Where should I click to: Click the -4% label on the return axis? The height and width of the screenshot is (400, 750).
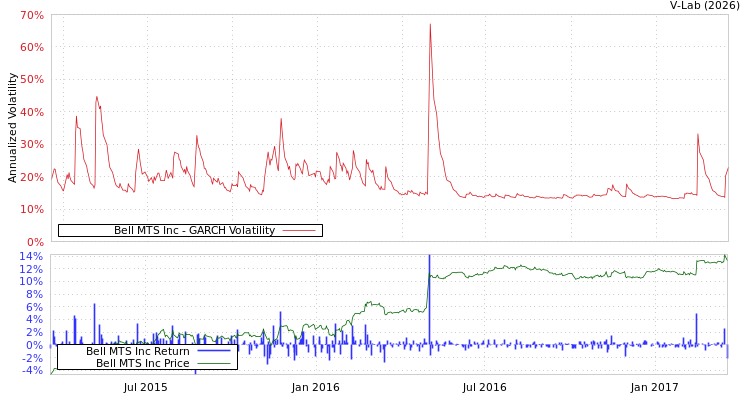click(x=31, y=371)
